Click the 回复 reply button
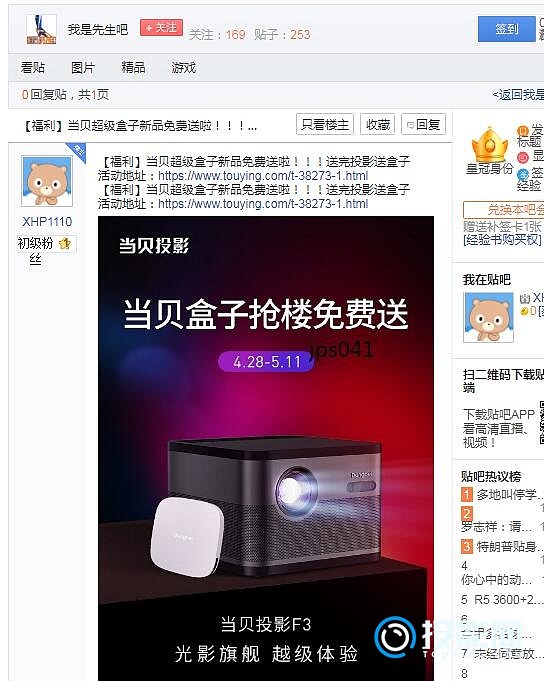 click(423, 125)
